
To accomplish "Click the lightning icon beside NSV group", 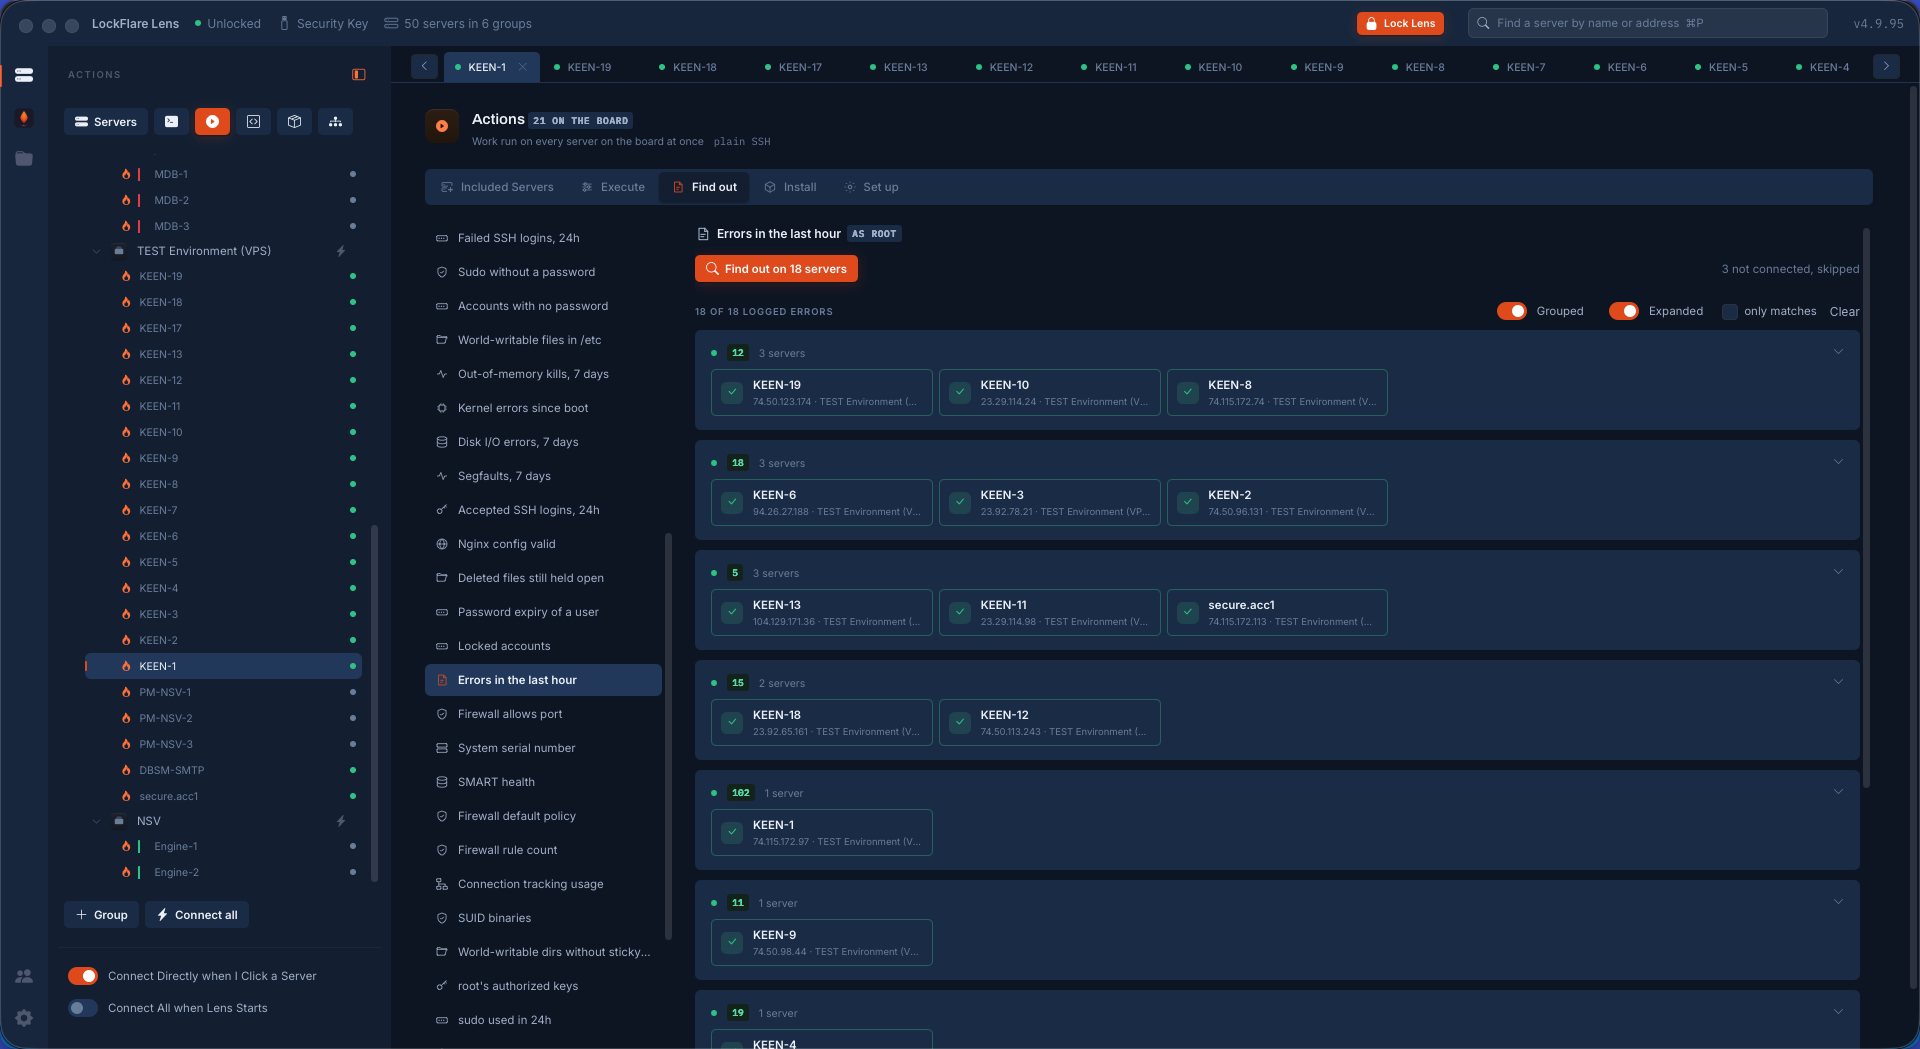I will click(x=341, y=821).
